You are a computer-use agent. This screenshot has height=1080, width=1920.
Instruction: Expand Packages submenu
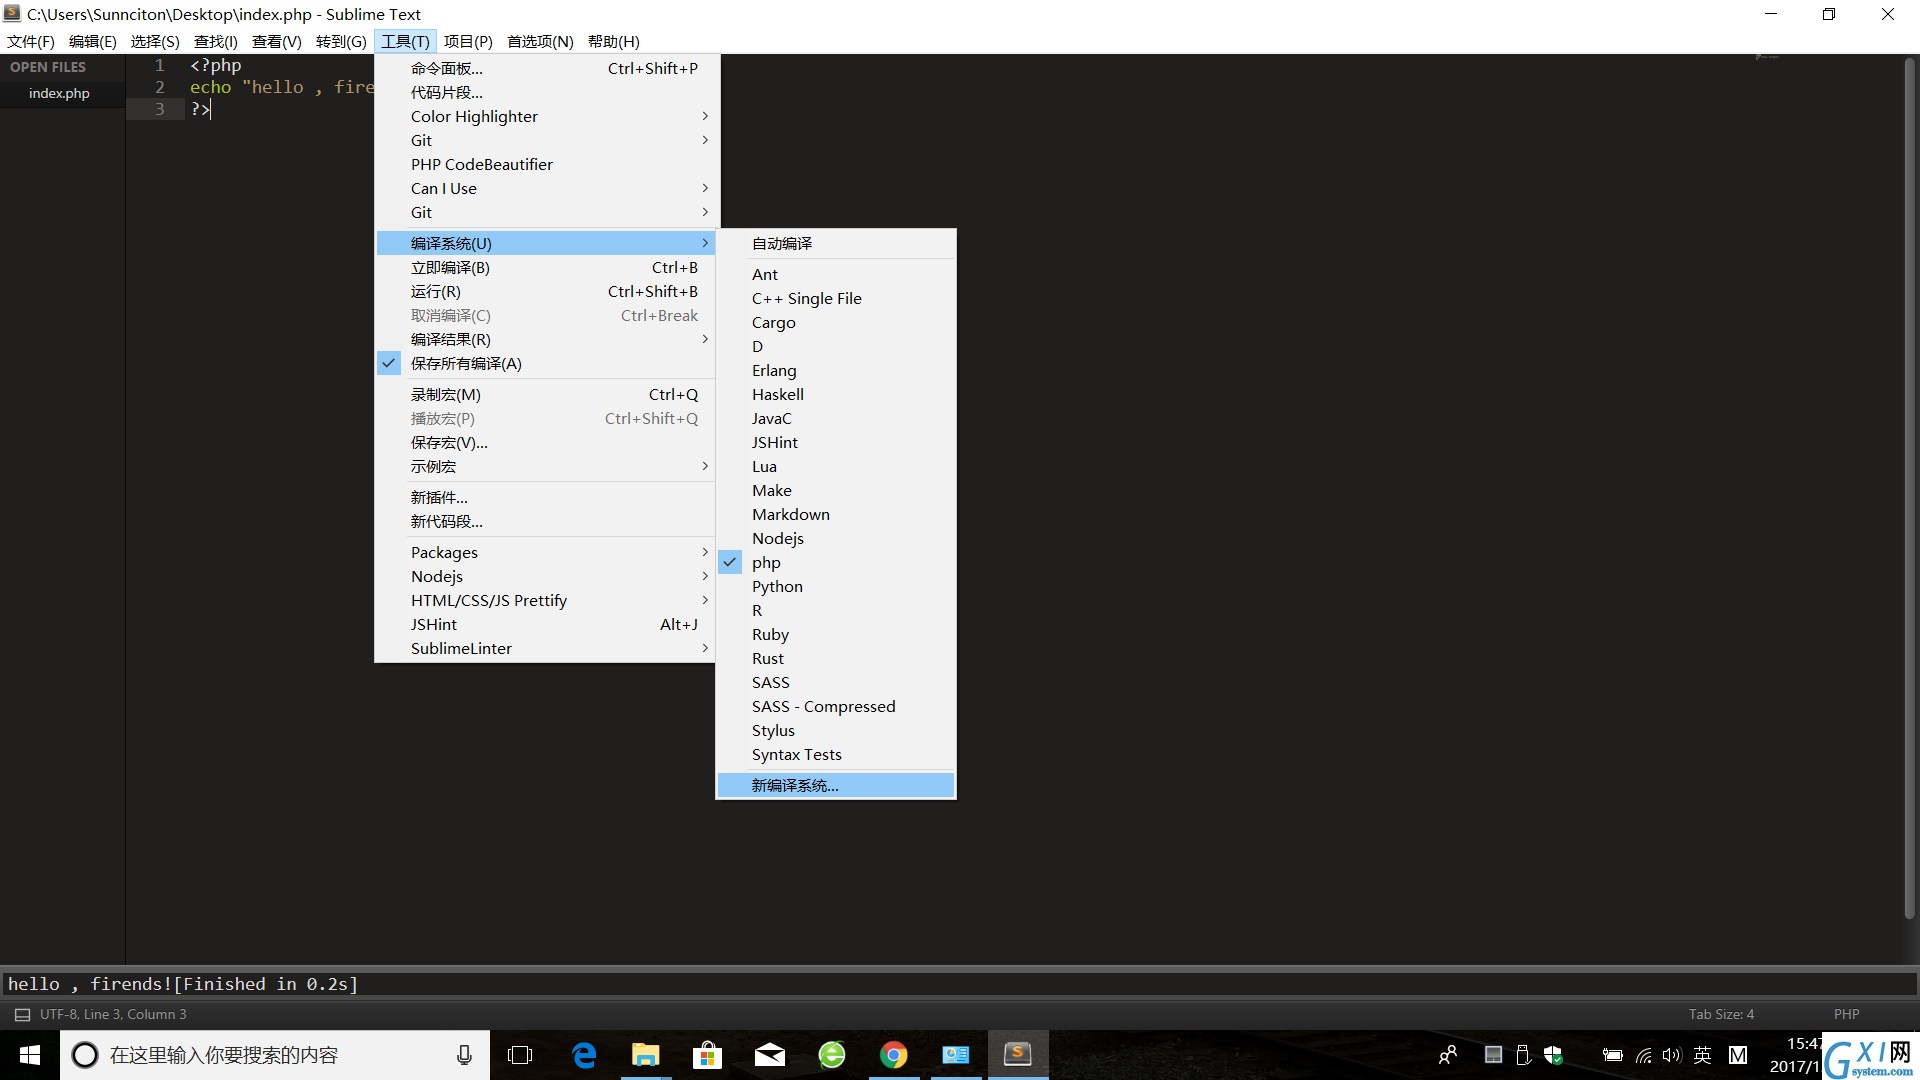click(546, 552)
